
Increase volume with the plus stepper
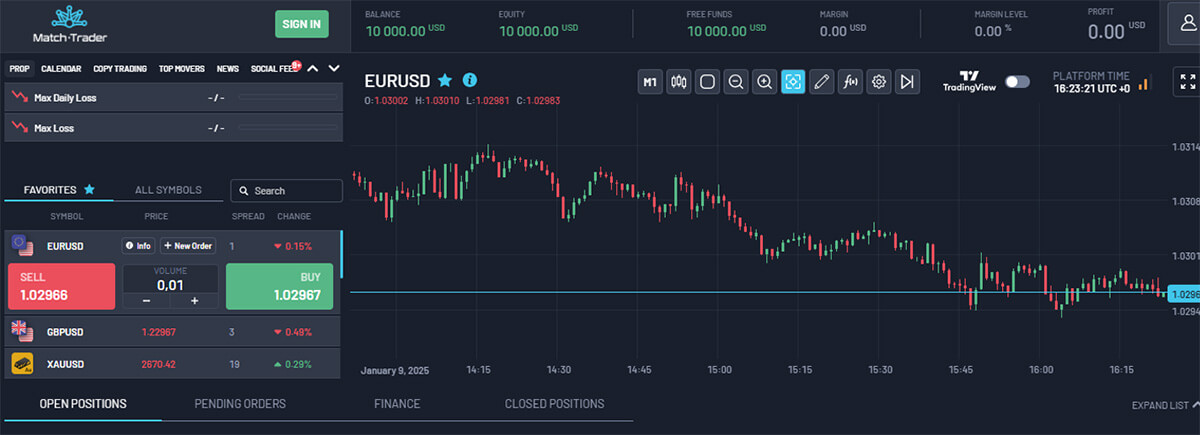[x=195, y=301]
